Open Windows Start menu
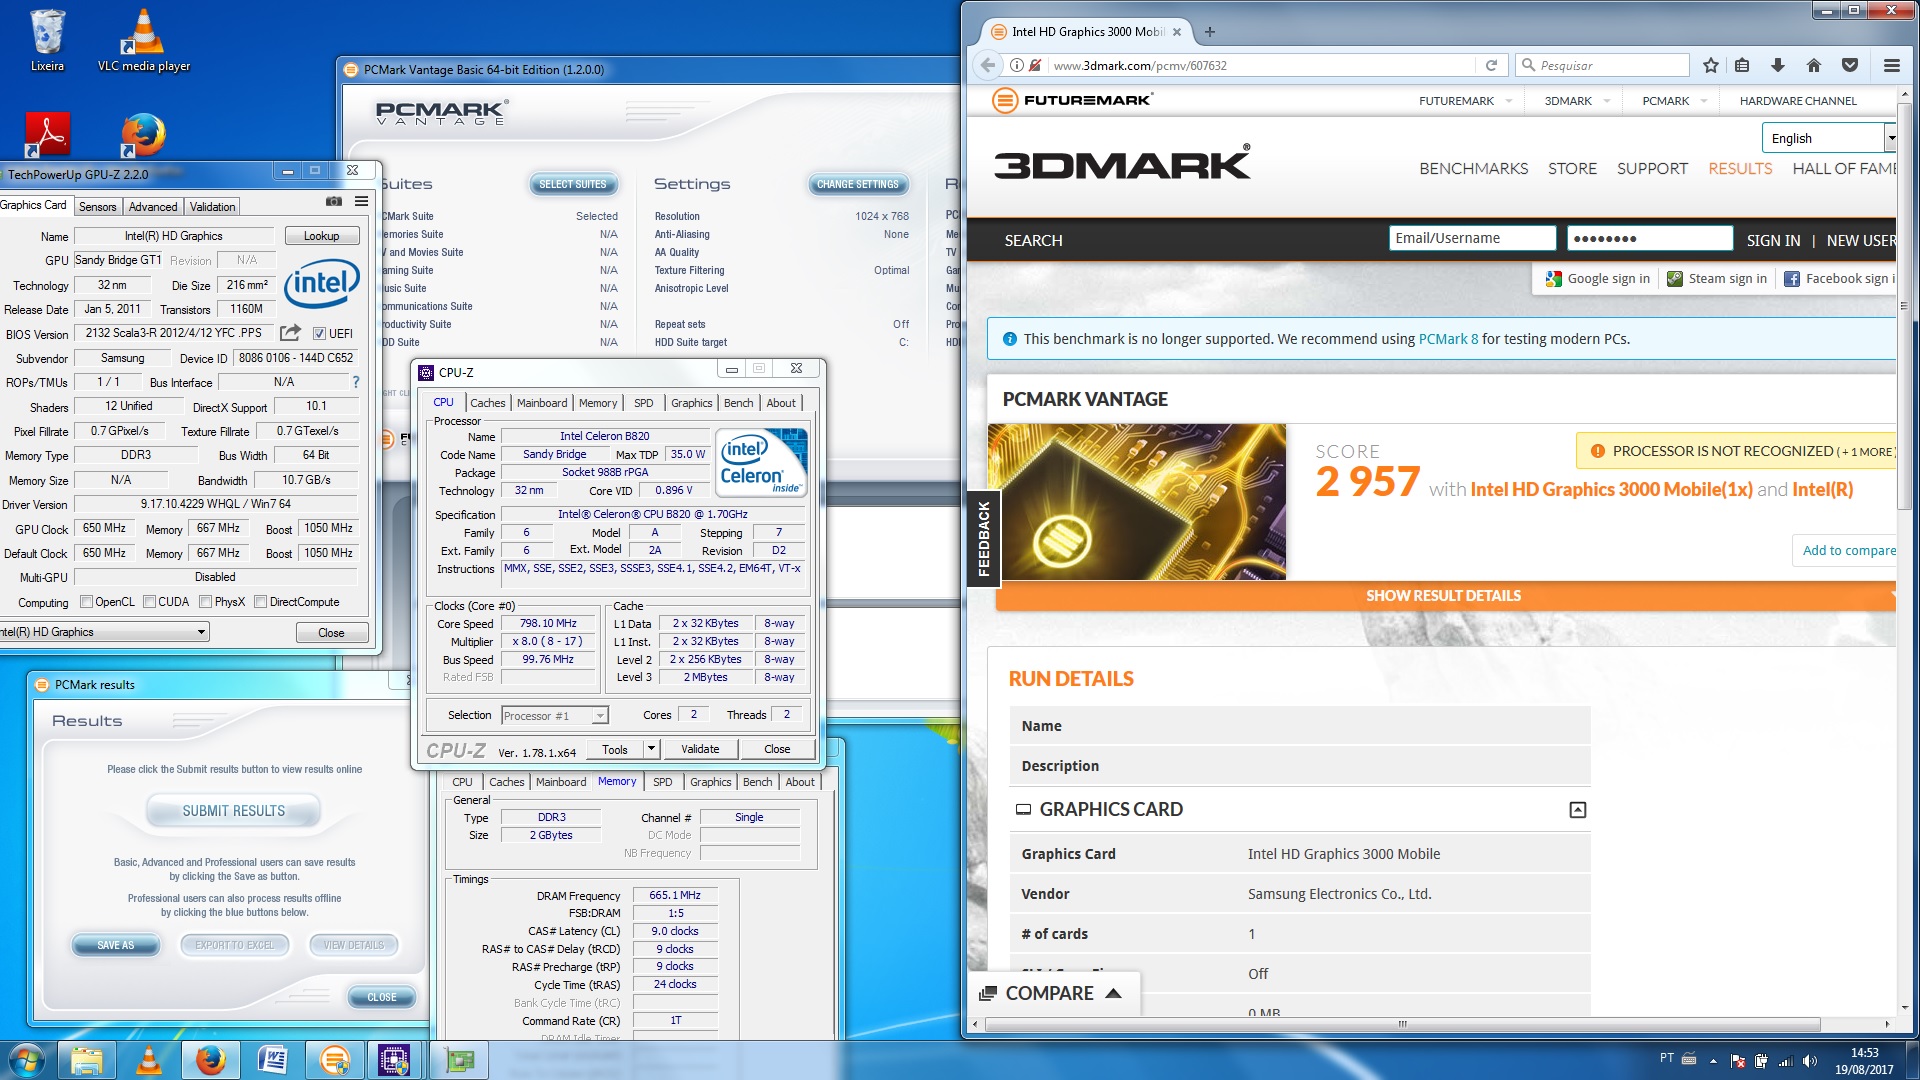 26,1060
